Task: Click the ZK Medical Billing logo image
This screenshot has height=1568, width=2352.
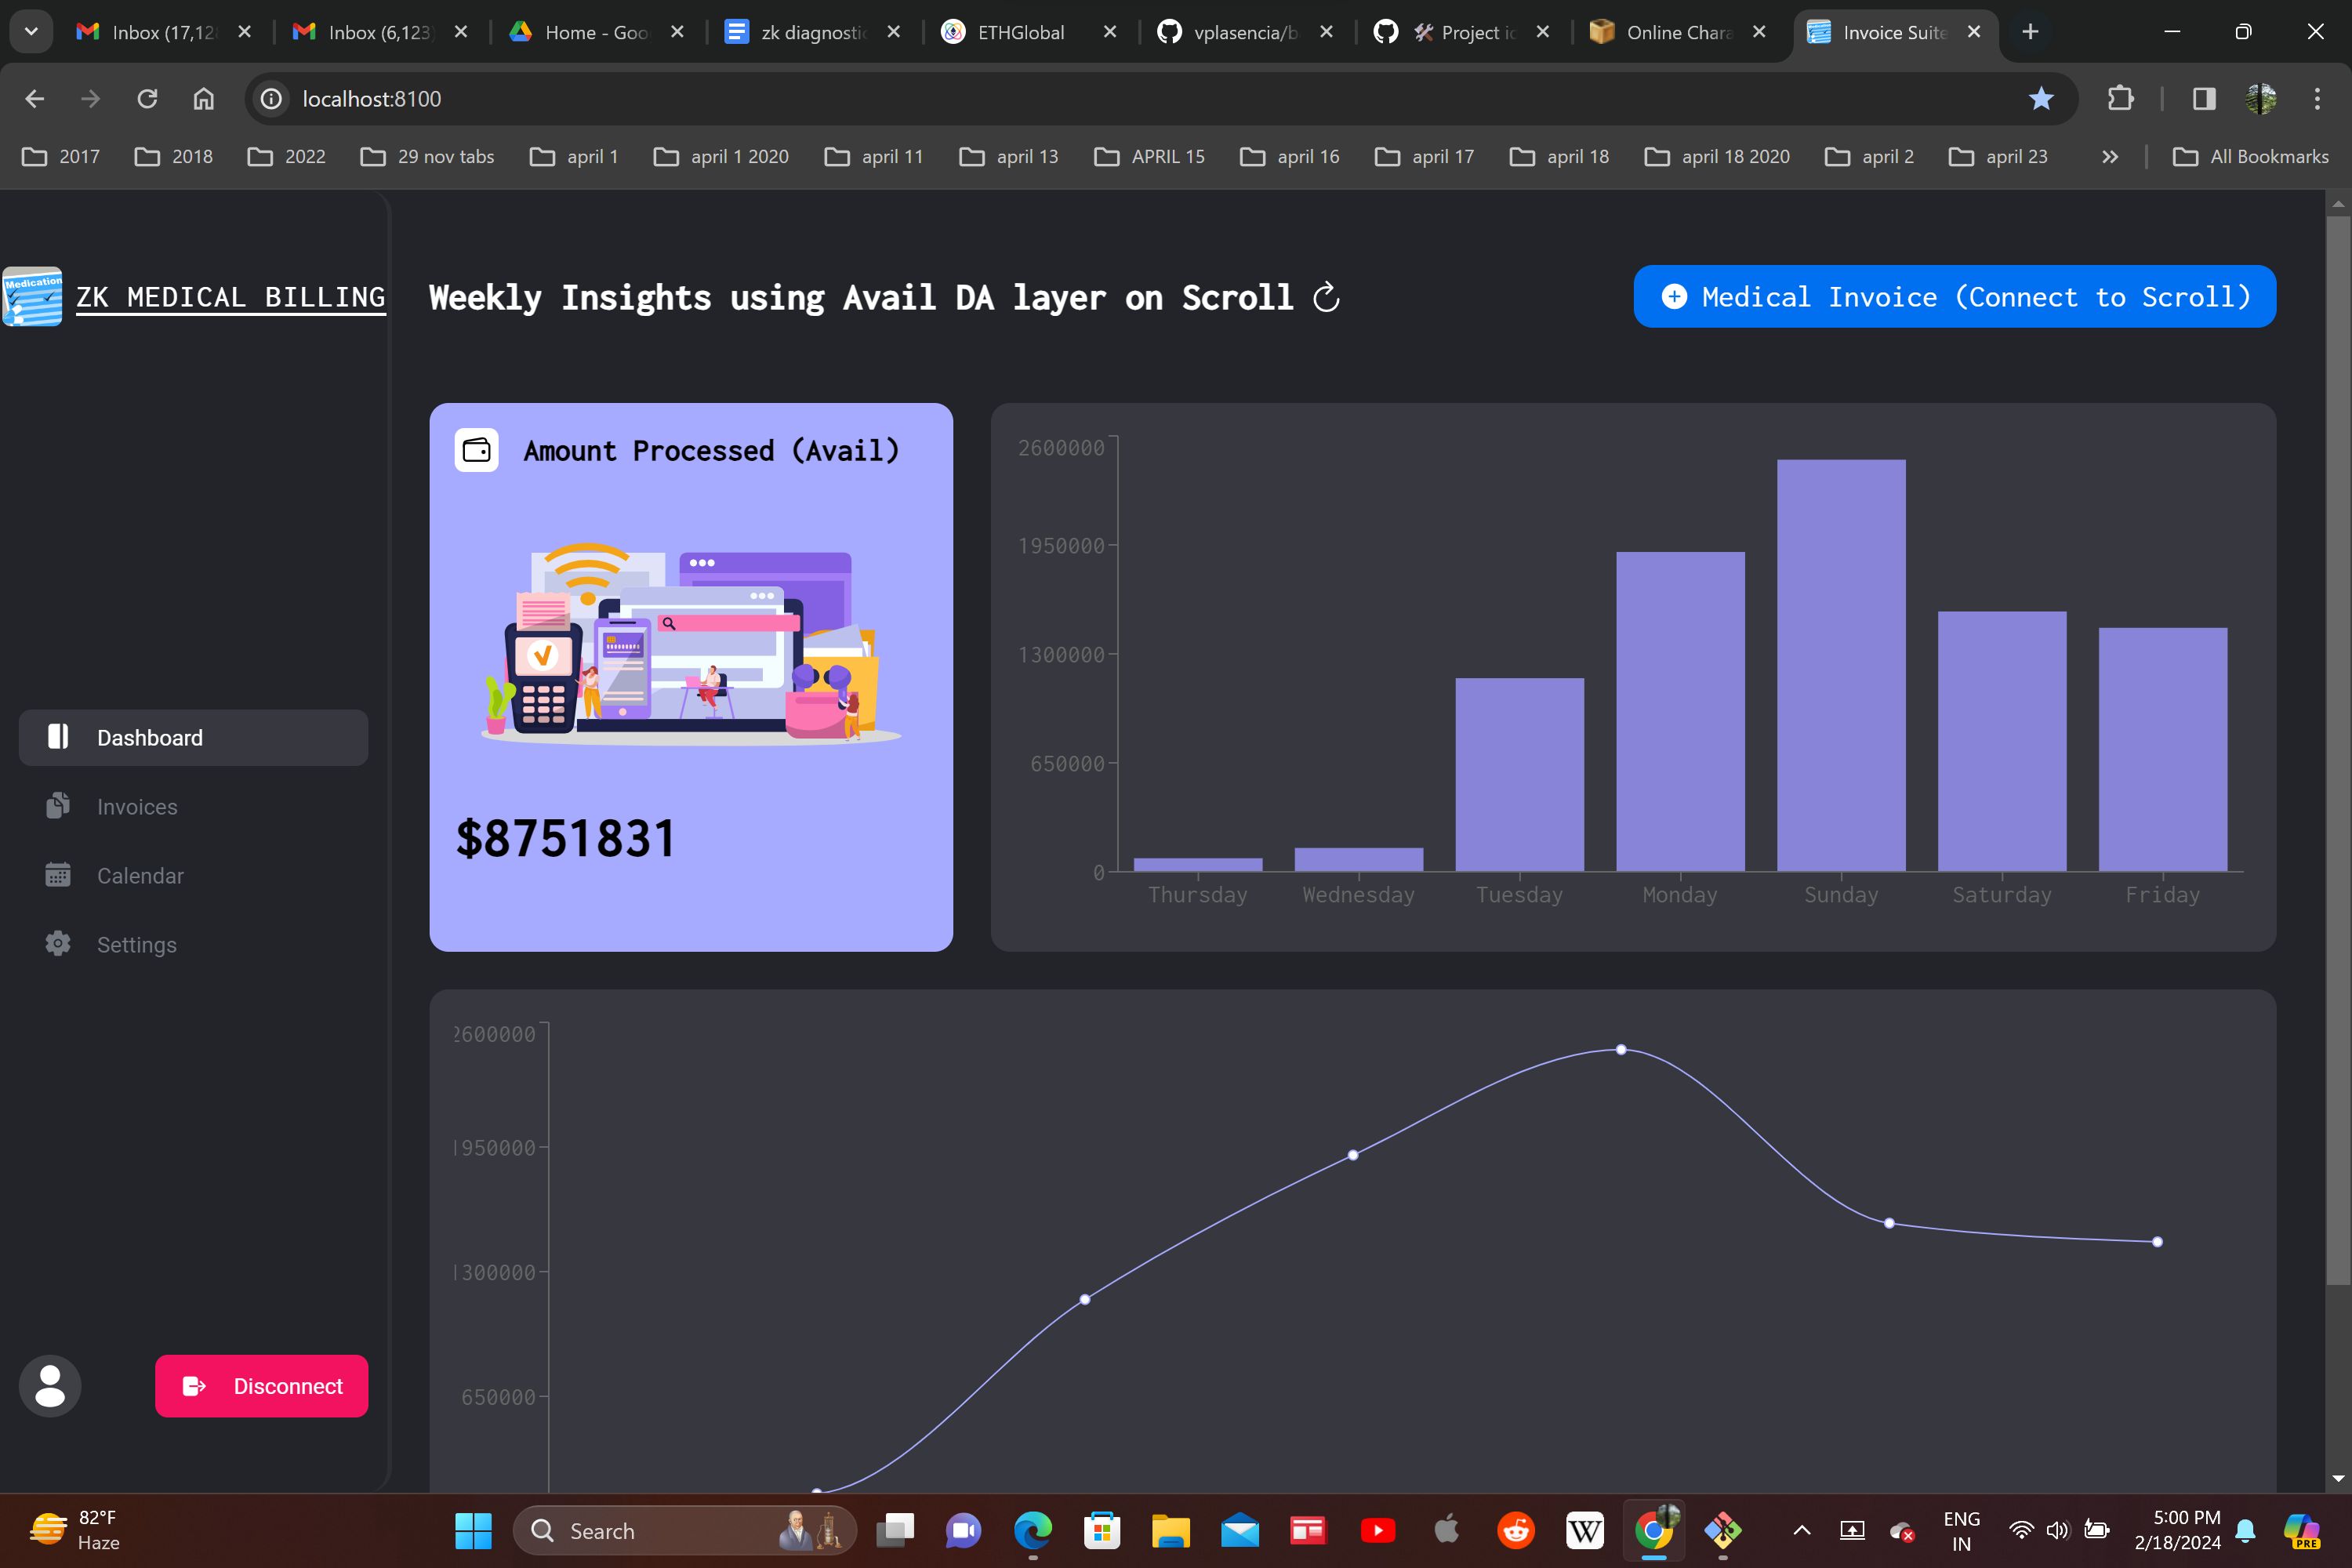Action: (32, 297)
